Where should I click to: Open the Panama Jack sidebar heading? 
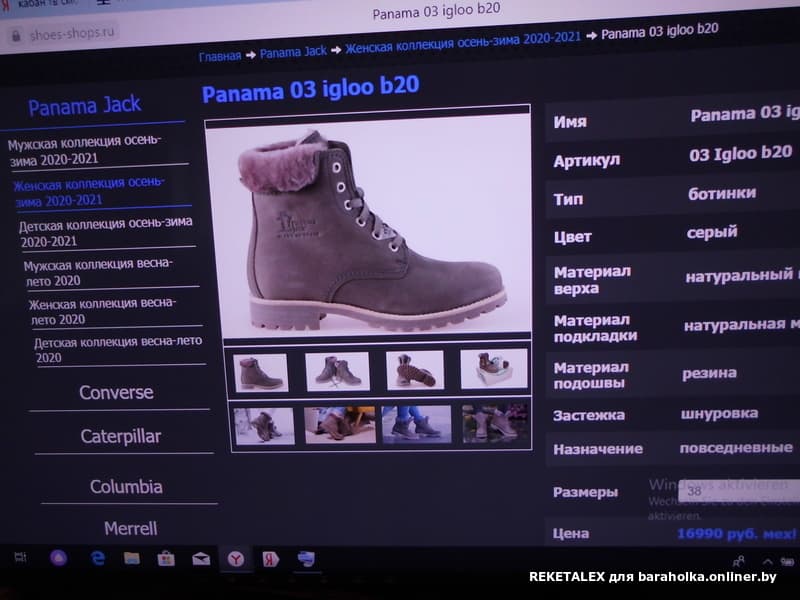[85, 106]
